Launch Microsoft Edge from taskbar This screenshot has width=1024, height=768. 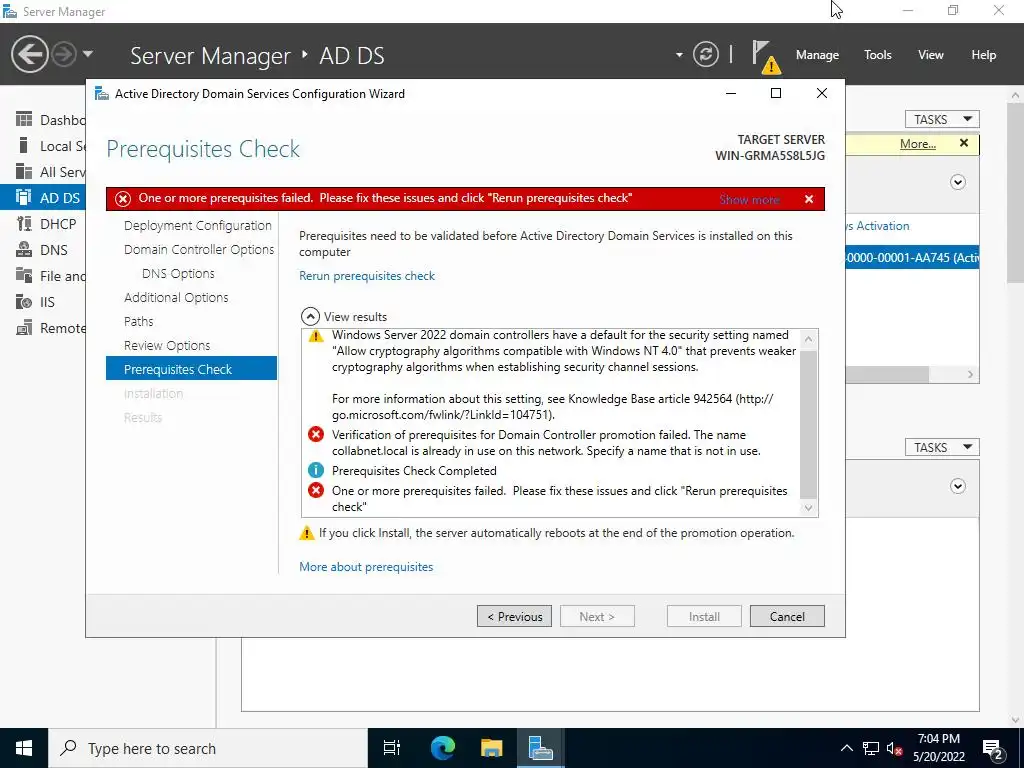(x=443, y=748)
